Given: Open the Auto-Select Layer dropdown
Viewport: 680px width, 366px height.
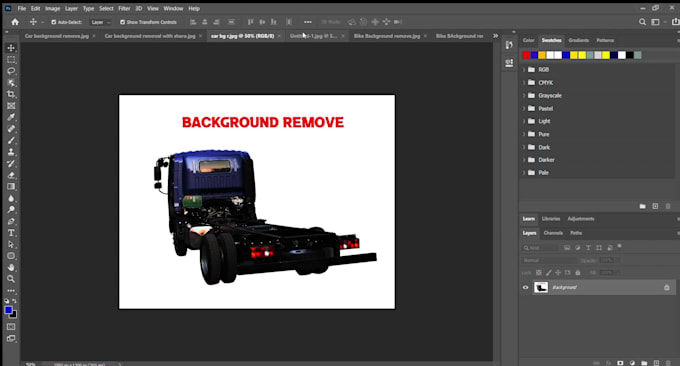Looking at the screenshot, I should point(101,22).
